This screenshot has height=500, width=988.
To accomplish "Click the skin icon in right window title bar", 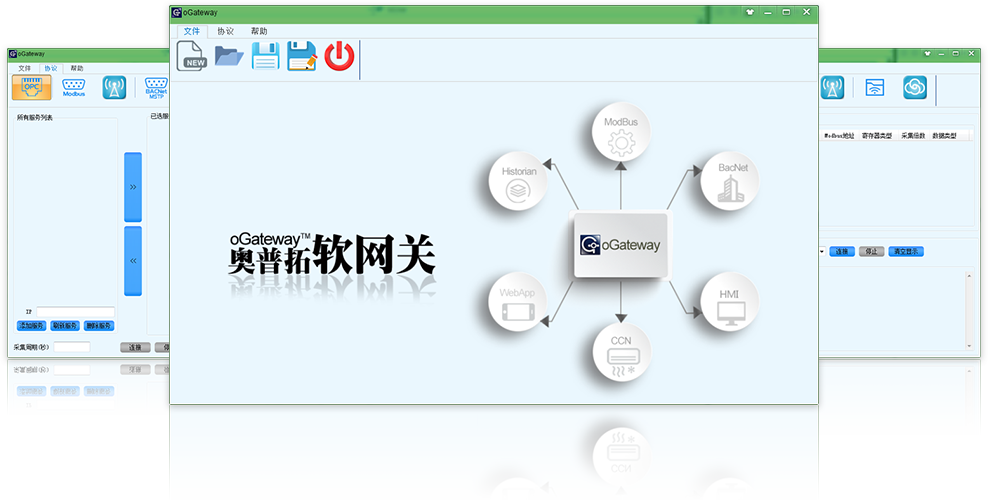I will point(927,54).
